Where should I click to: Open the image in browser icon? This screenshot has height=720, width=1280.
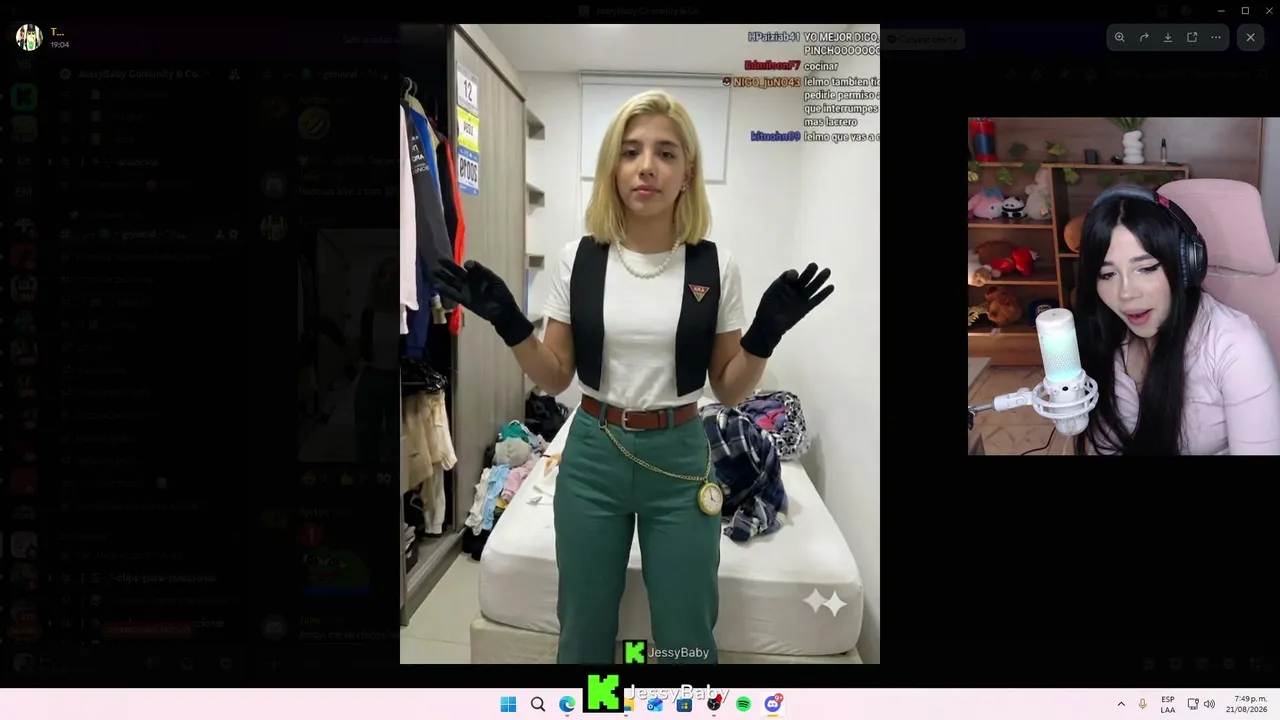[x=1192, y=37]
